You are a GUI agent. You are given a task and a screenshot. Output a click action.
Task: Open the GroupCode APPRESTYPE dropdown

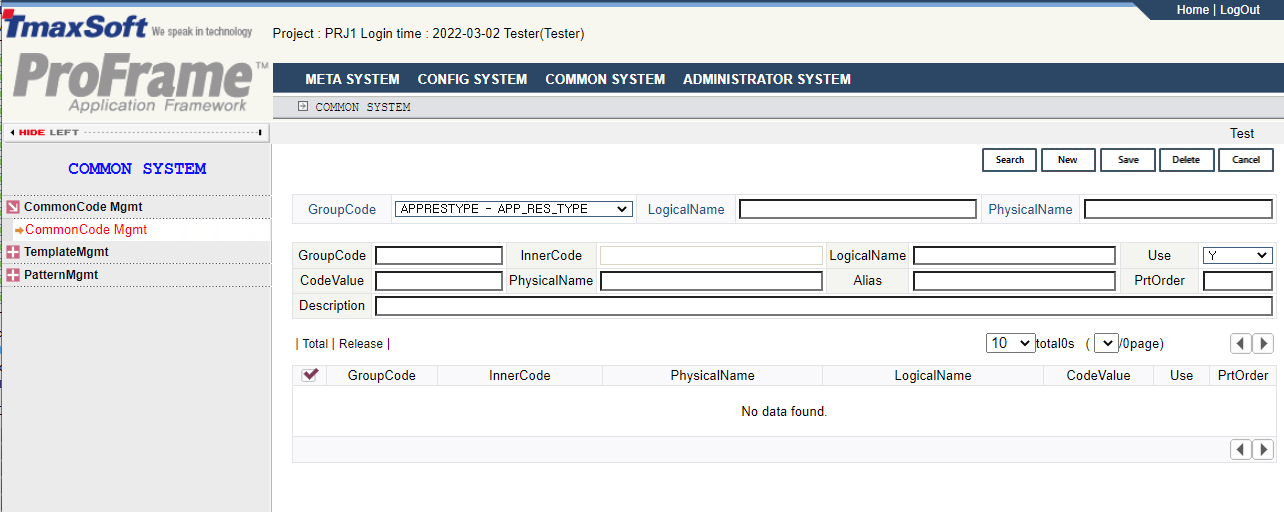[x=514, y=209]
